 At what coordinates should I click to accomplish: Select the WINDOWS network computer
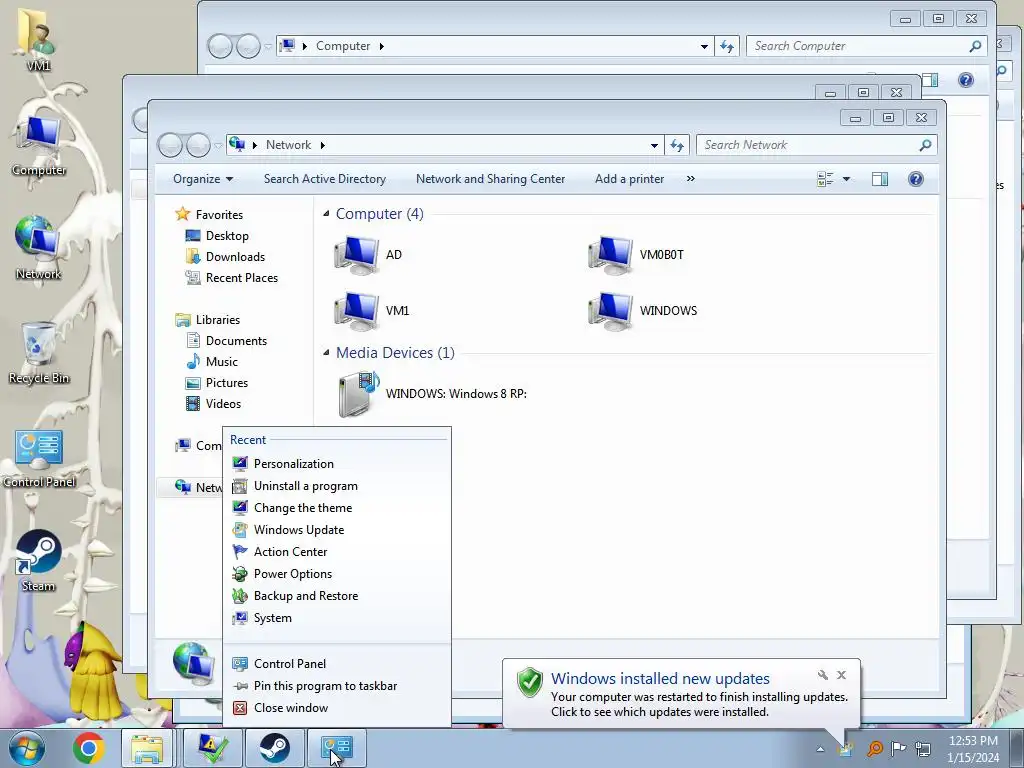click(610, 311)
